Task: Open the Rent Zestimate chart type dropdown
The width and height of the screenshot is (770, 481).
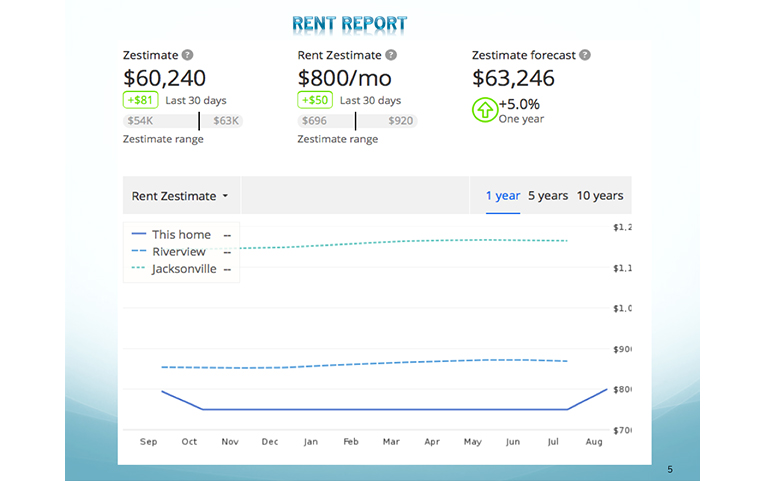Action: coord(180,196)
